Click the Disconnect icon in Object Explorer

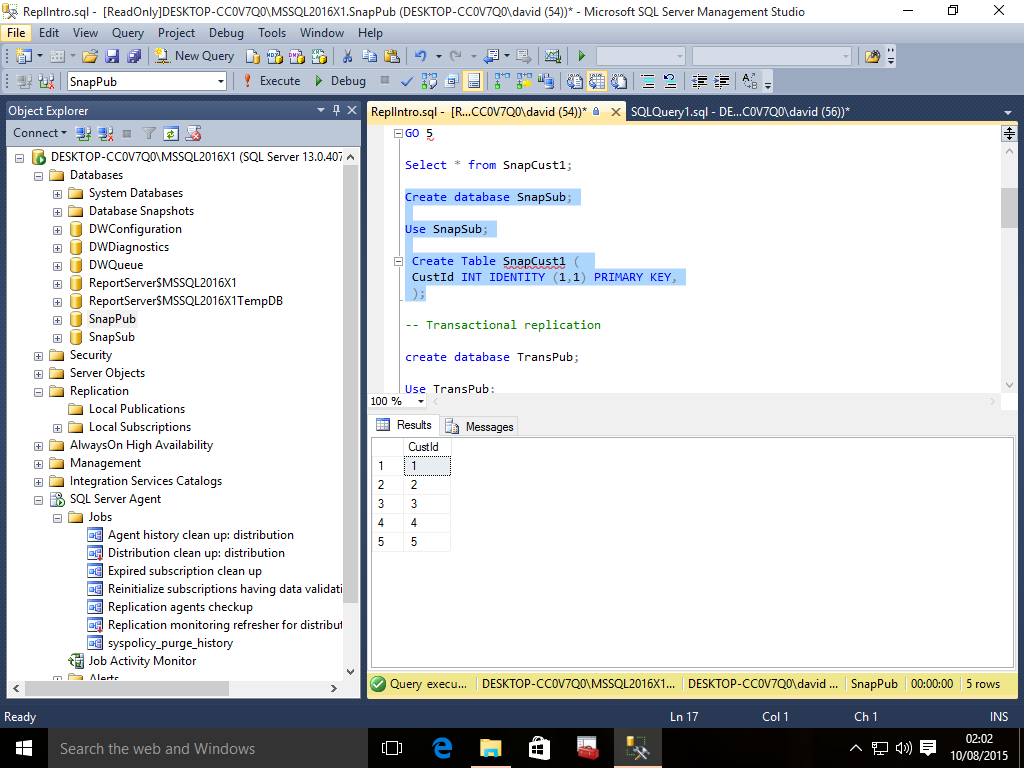(x=105, y=133)
